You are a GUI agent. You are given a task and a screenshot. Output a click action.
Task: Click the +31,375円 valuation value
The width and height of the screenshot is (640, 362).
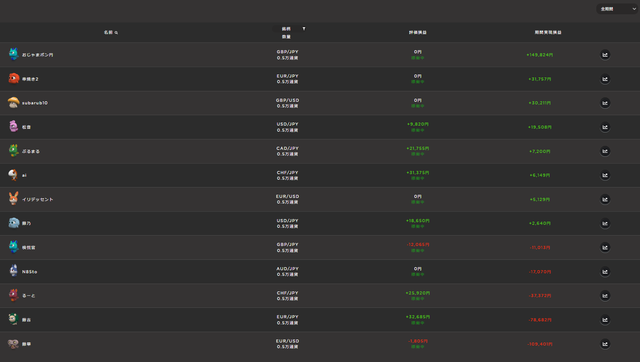pyautogui.click(x=418, y=172)
